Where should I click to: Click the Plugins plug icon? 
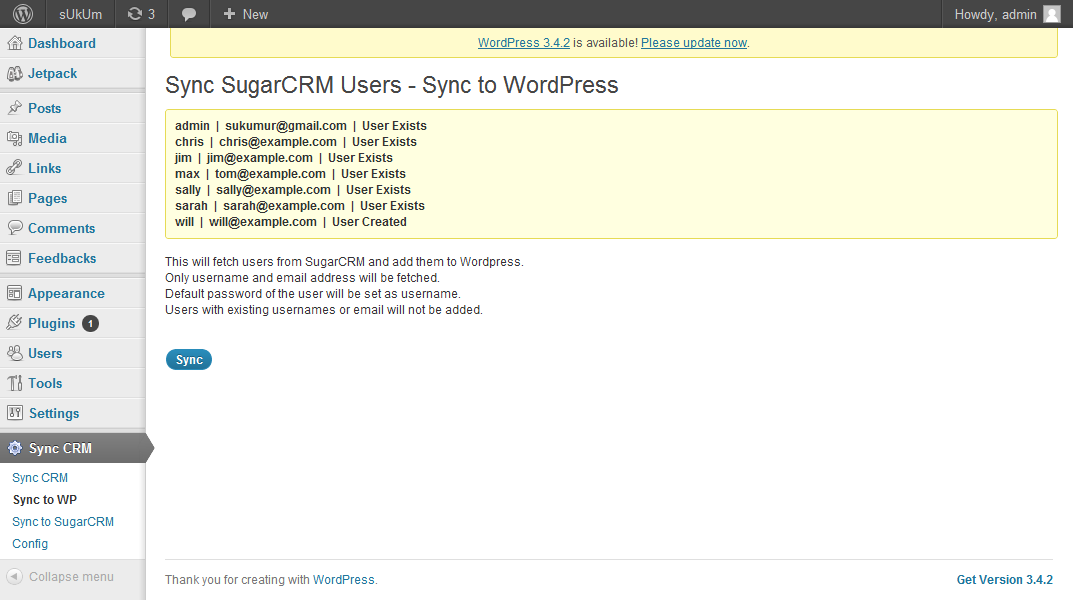coord(14,323)
